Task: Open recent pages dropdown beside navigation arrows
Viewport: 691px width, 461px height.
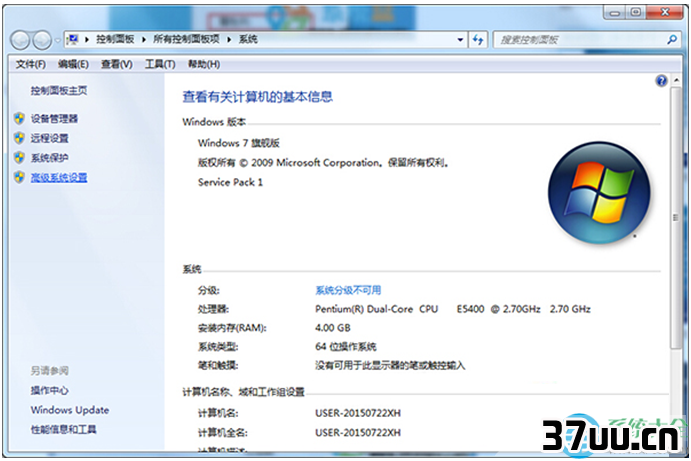Action: click(x=57, y=41)
